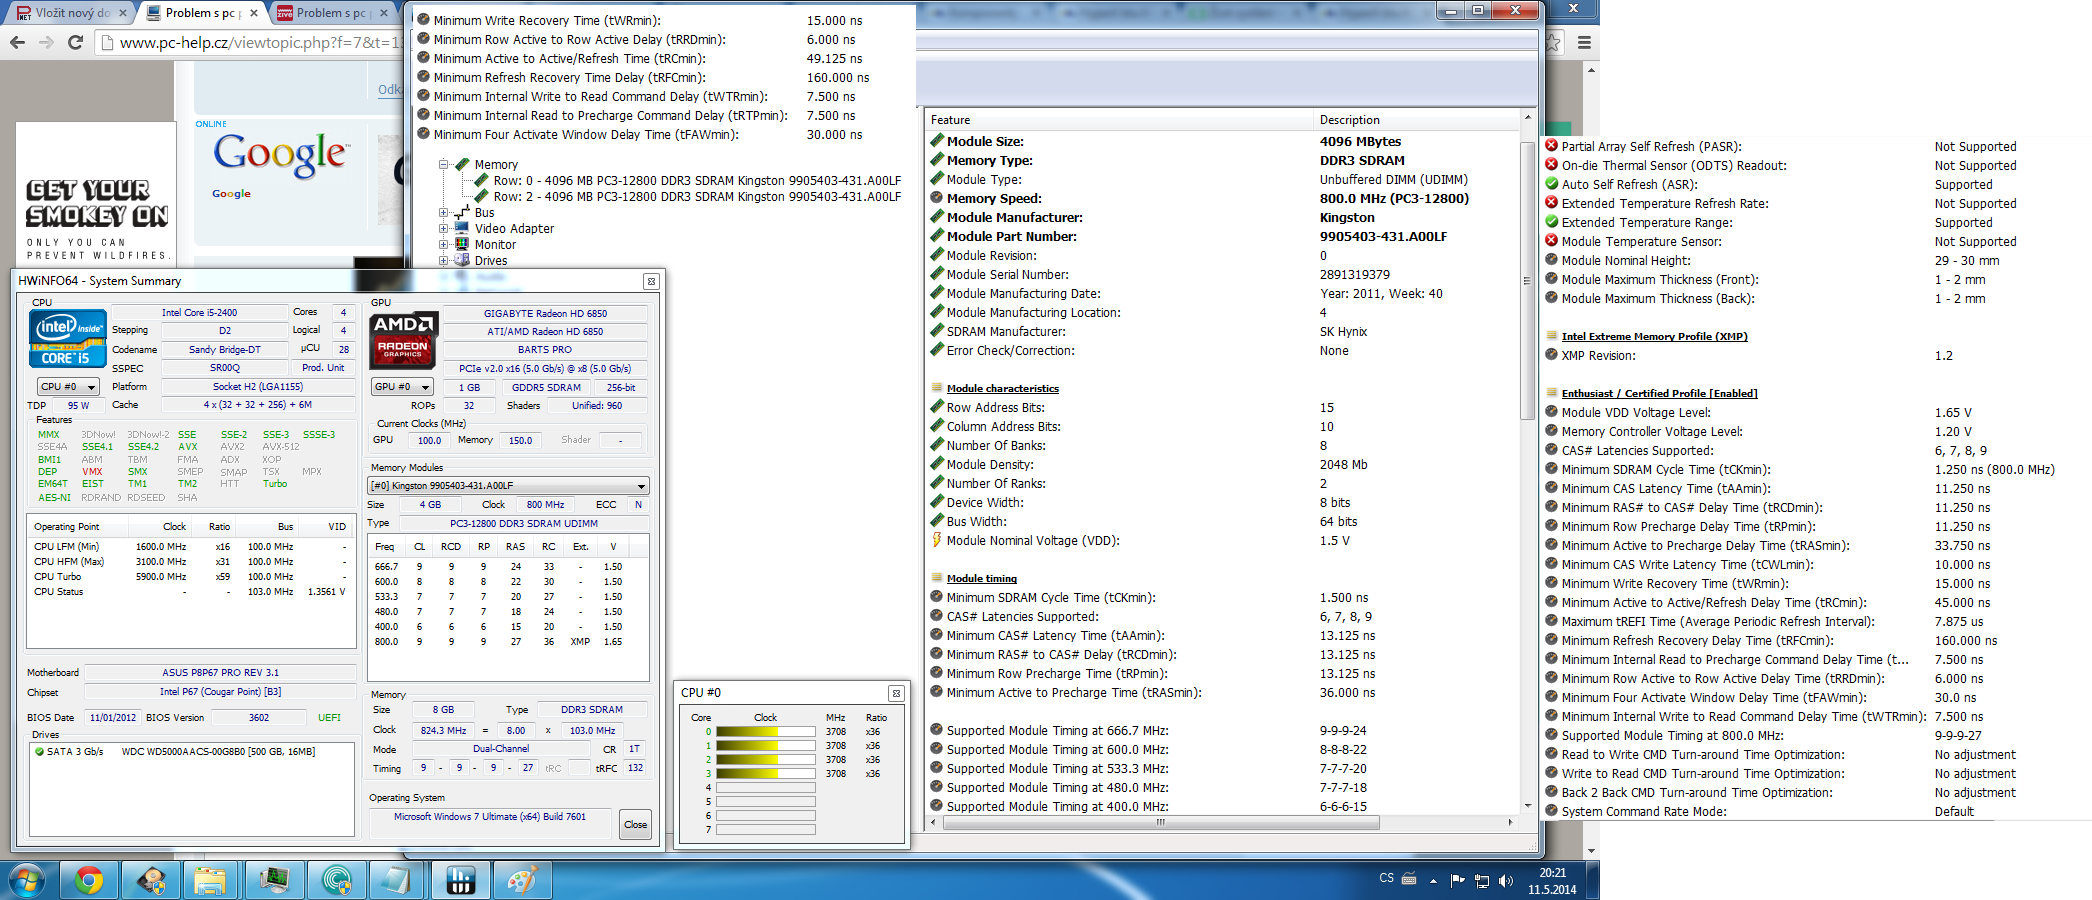Open the Kingston memory module dropdown
Image resolution: width=2092 pixels, height=900 pixels.
508,486
